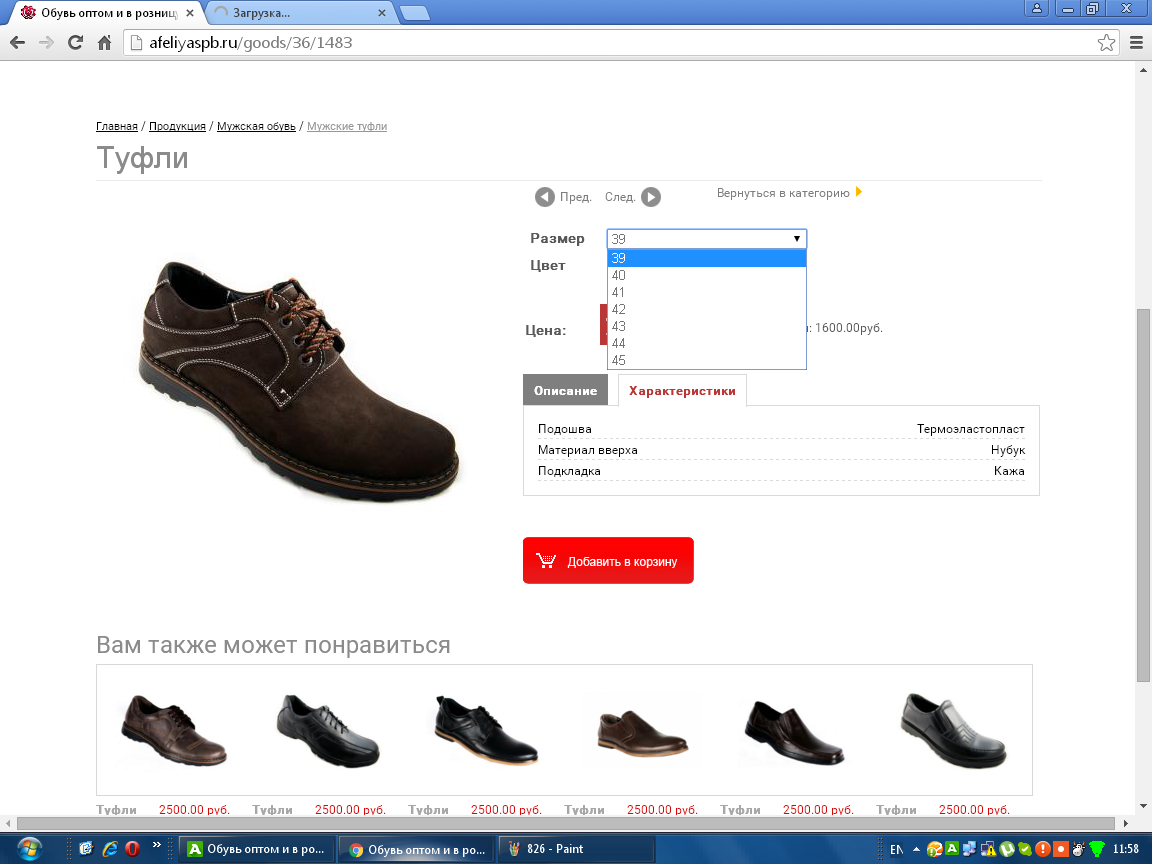The width and height of the screenshot is (1152, 864).
Task: Bookmark this page with the star icon
Action: pos(1106,43)
